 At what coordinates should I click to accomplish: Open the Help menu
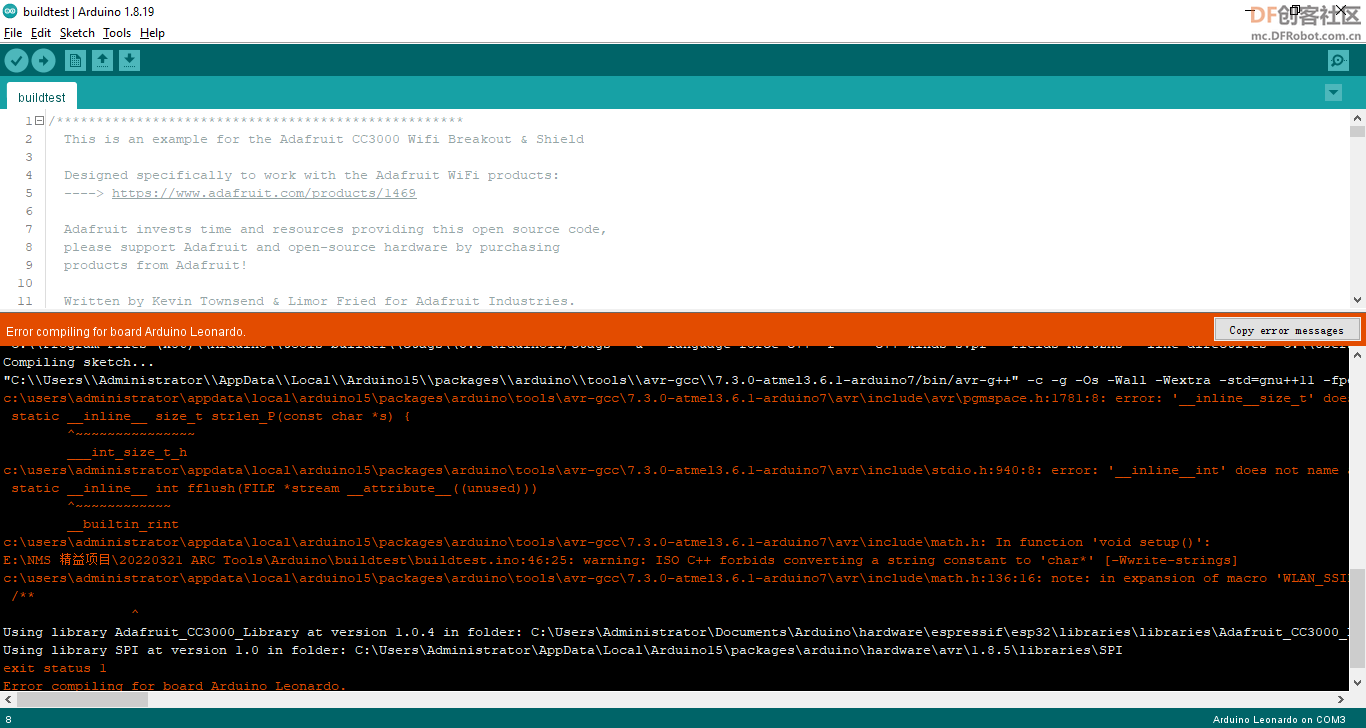[x=152, y=33]
